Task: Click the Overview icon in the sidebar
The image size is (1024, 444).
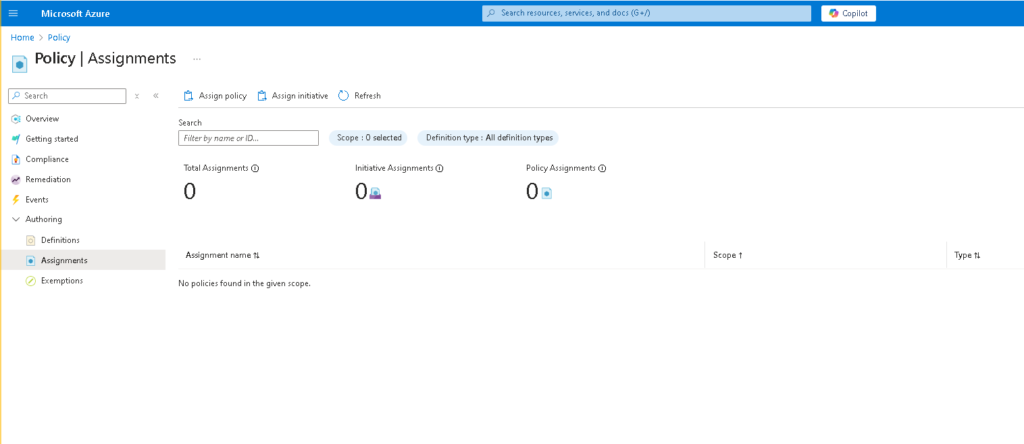Action: pos(16,119)
